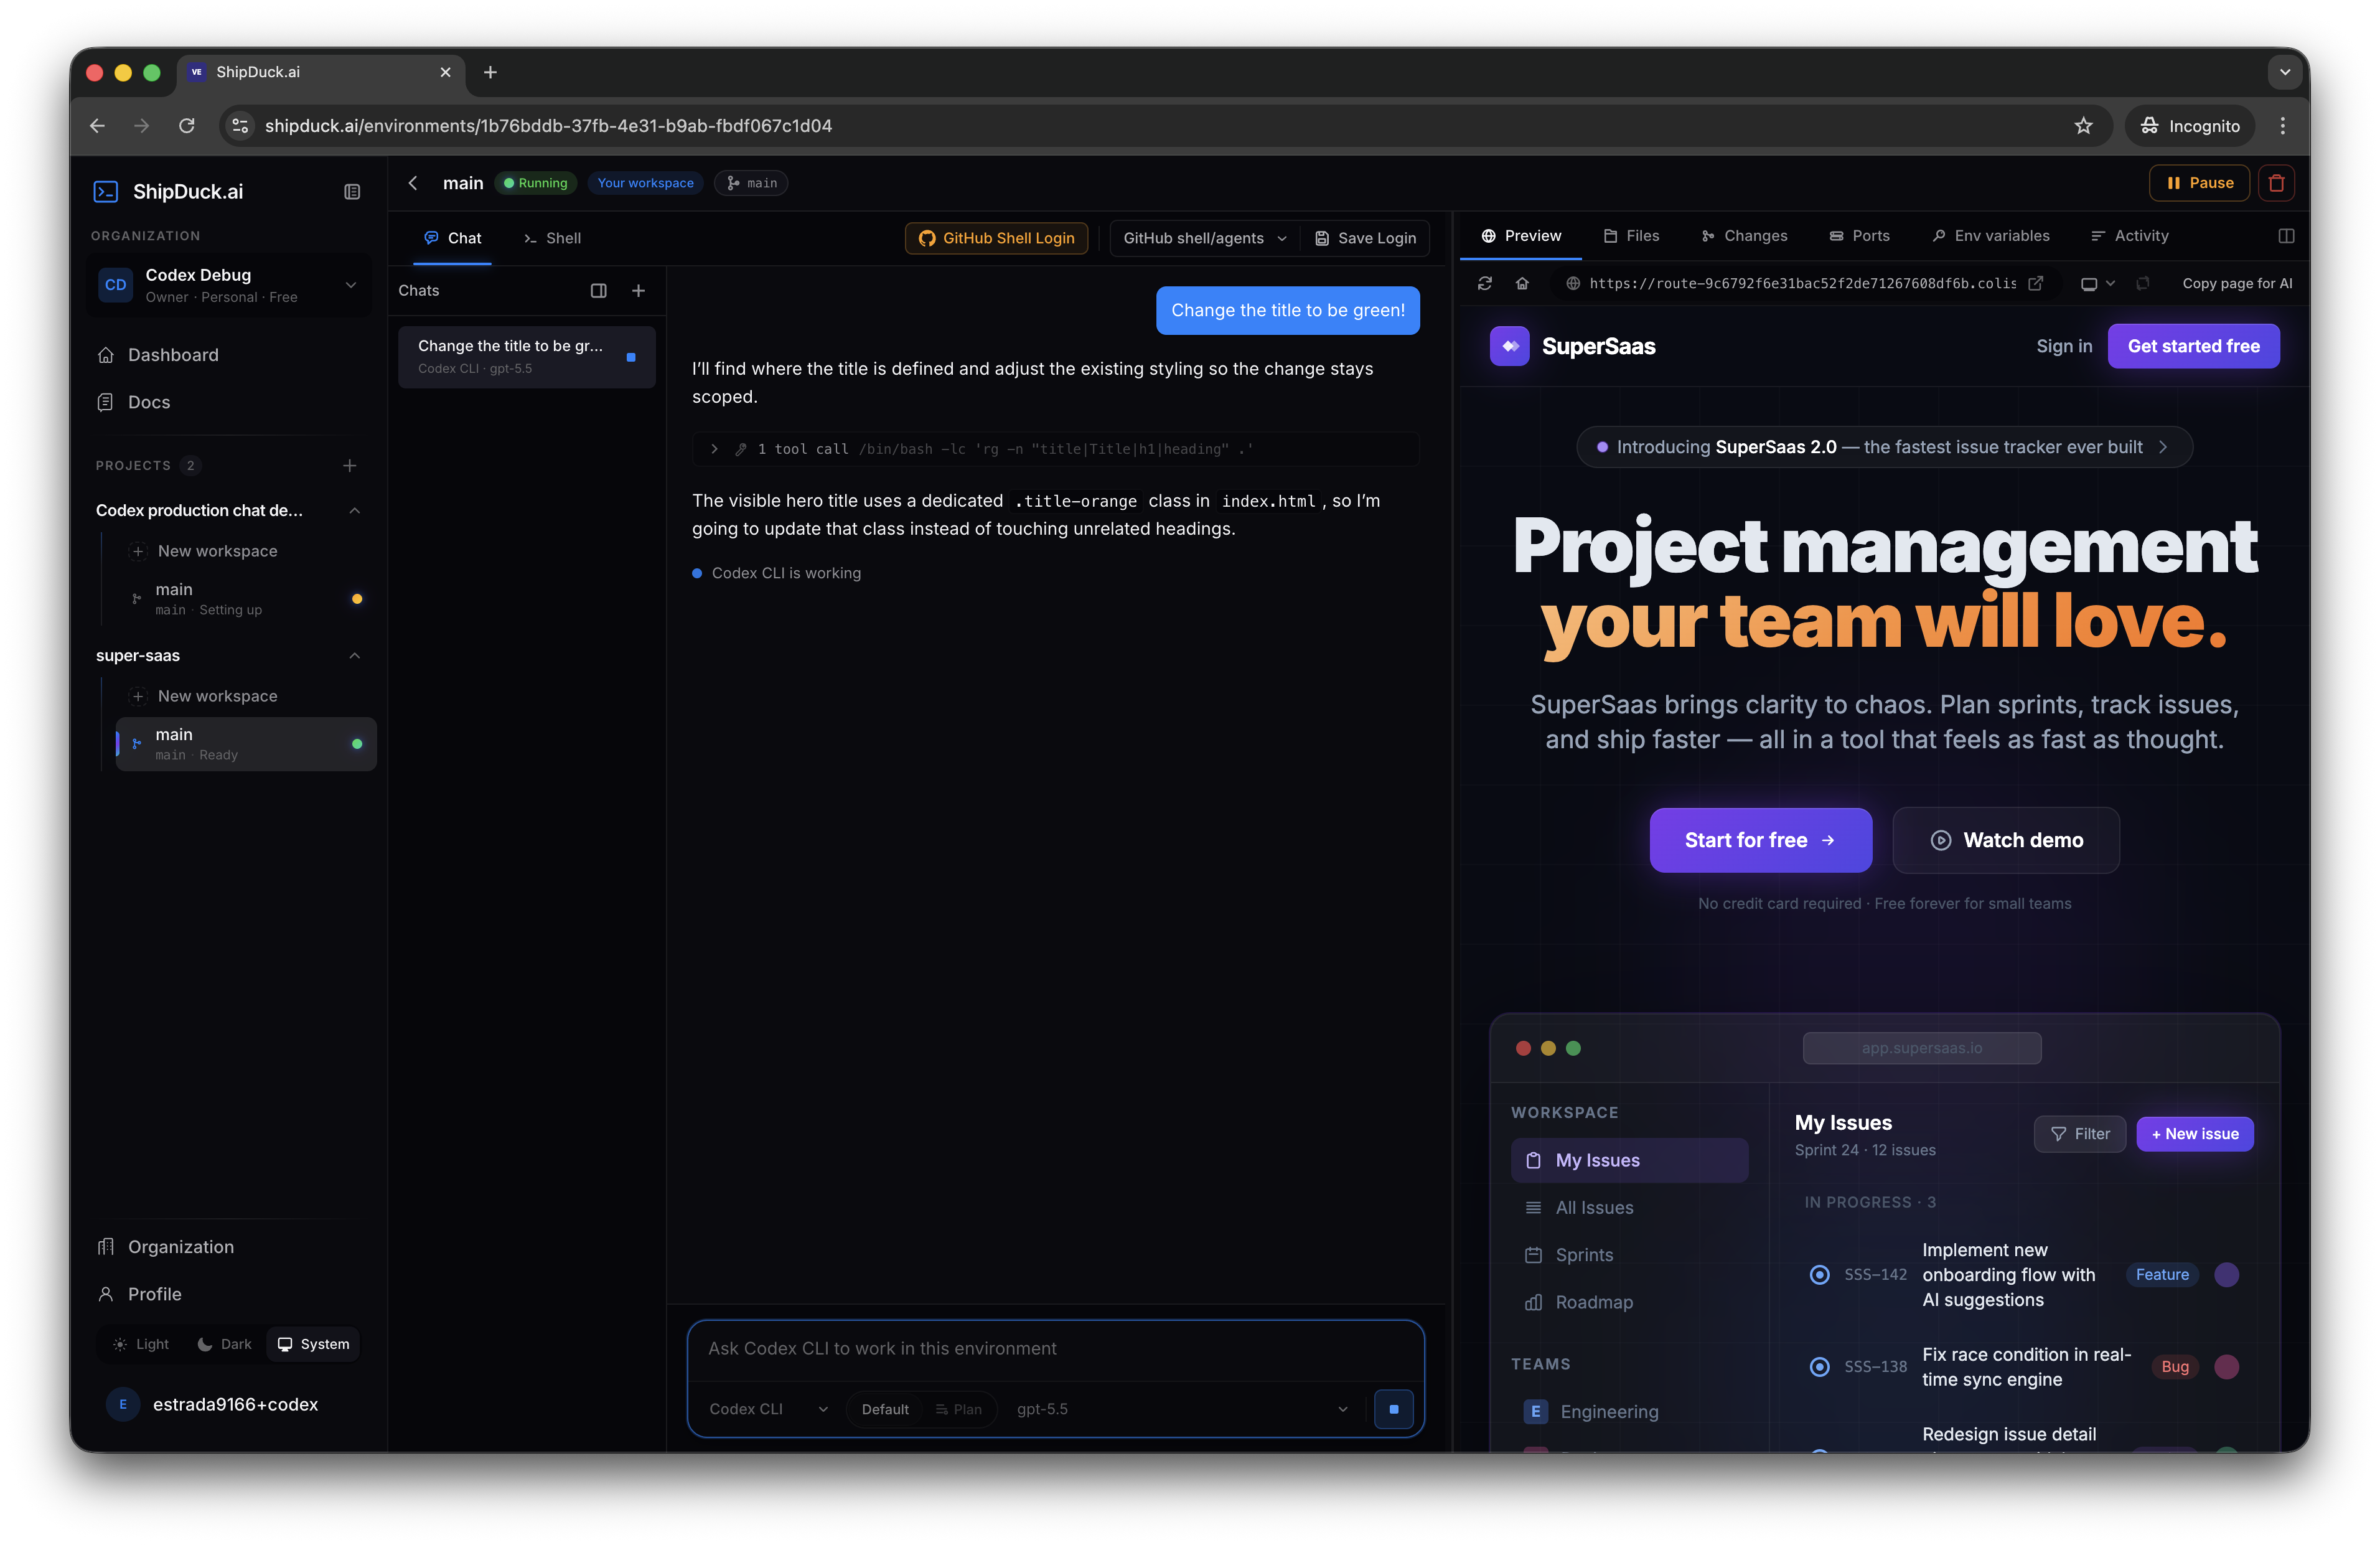Click the SuperSaas logo icon
Viewport: 2380px width, 1545px height.
tap(1509, 346)
